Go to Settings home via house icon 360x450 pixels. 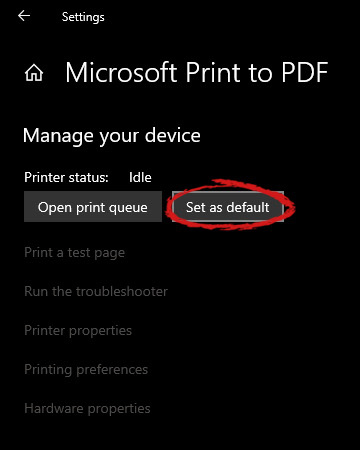click(34, 73)
